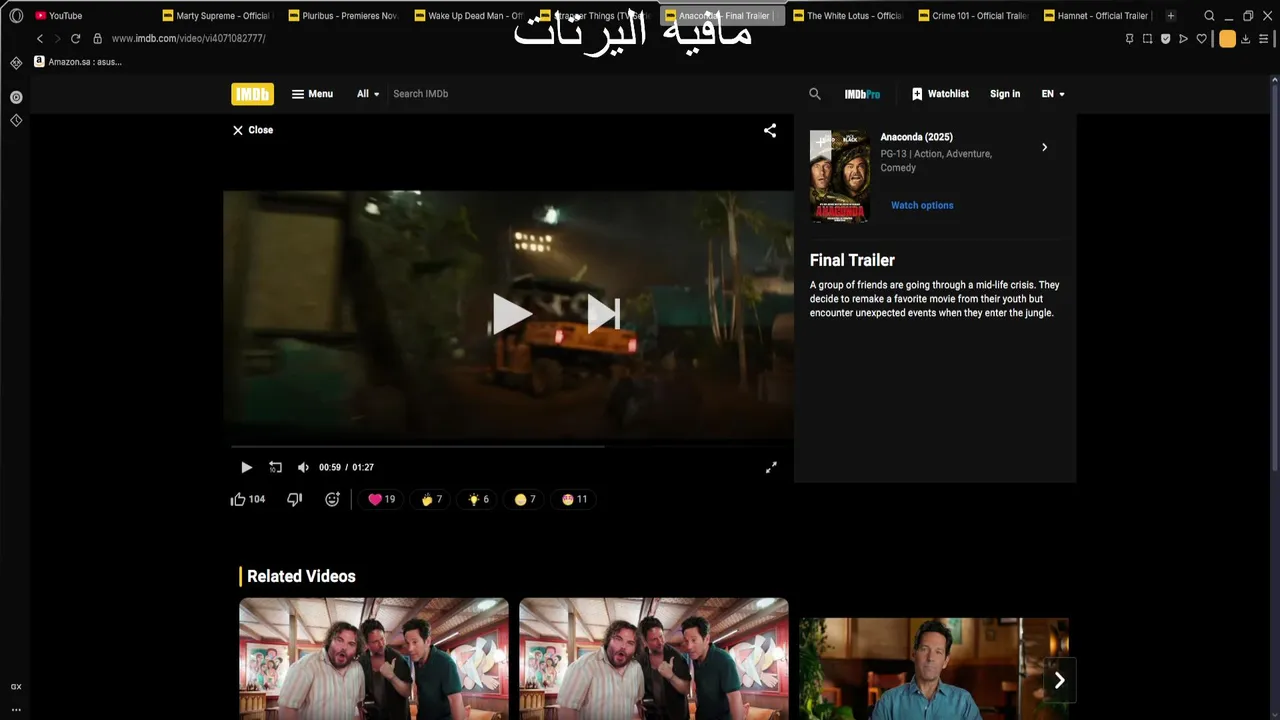The width and height of the screenshot is (1280, 720).
Task: Expand the EN language dropdown
Action: (x=1053, y=94)
